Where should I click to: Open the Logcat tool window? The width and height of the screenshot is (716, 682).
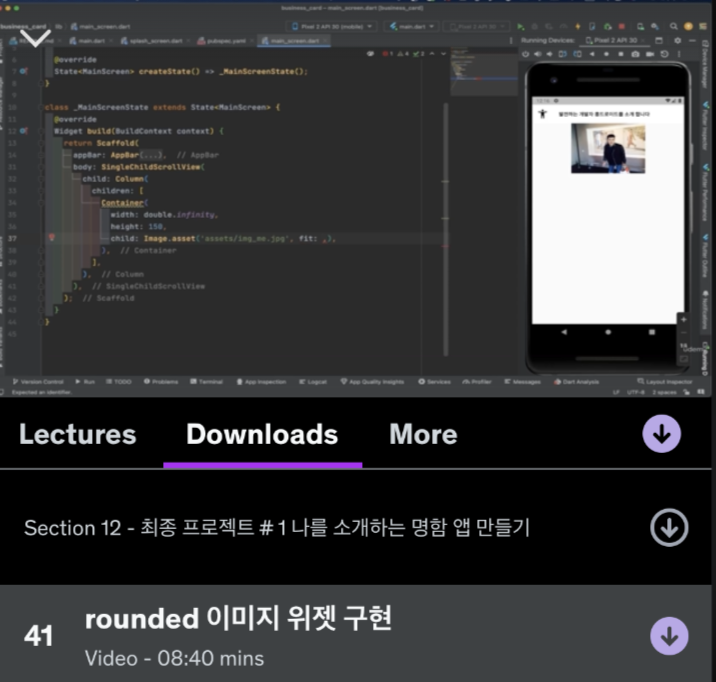(313, 382)
